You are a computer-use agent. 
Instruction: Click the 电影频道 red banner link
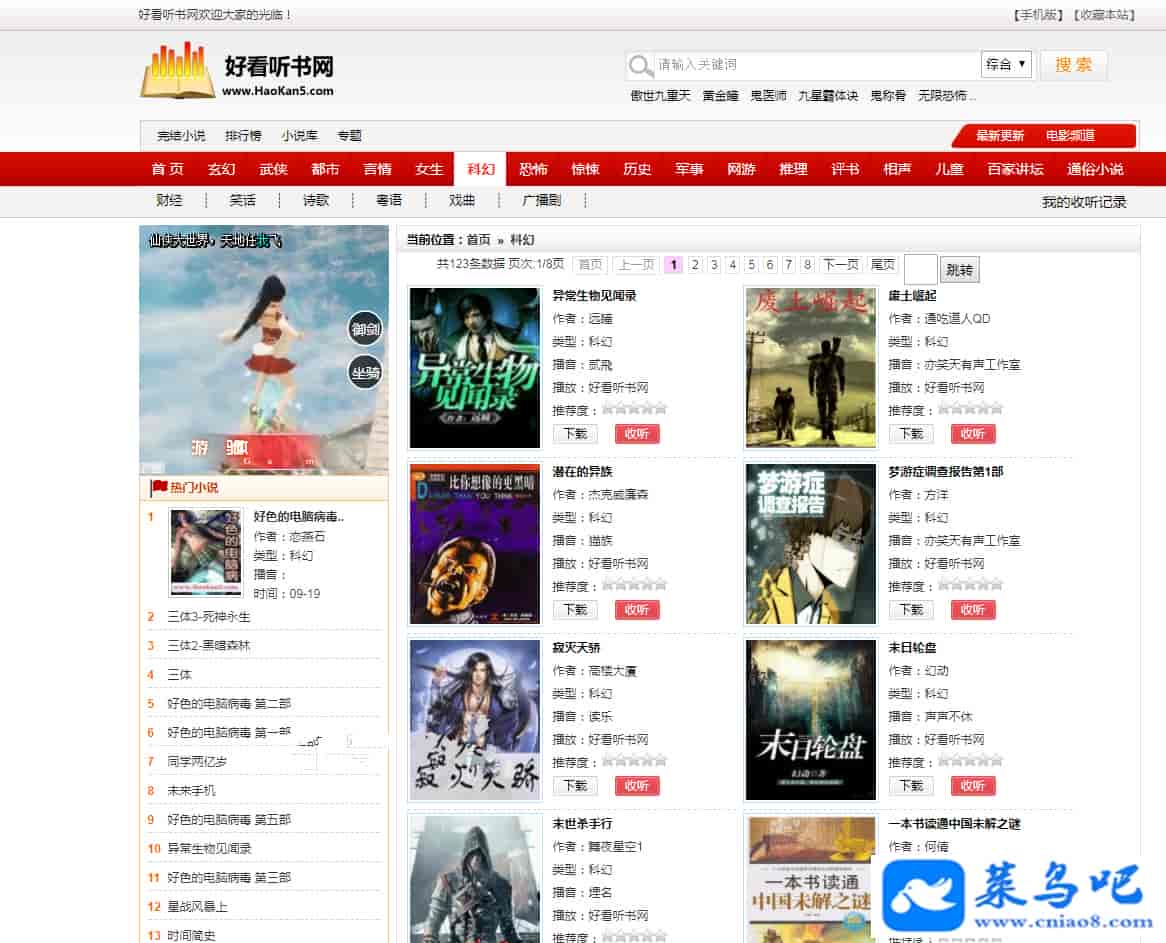(x=1069, y=135)
